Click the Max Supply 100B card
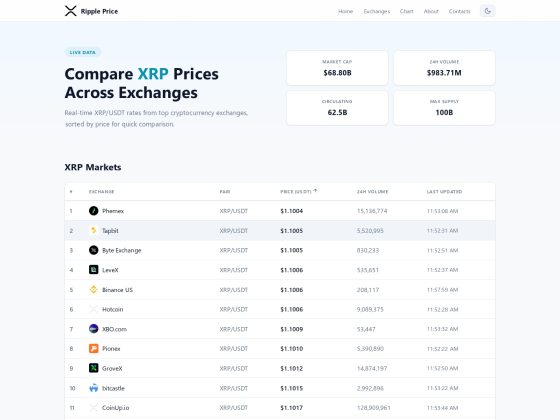Image resolution: width=560 pixels, height=420 pixels. (444, 108)
